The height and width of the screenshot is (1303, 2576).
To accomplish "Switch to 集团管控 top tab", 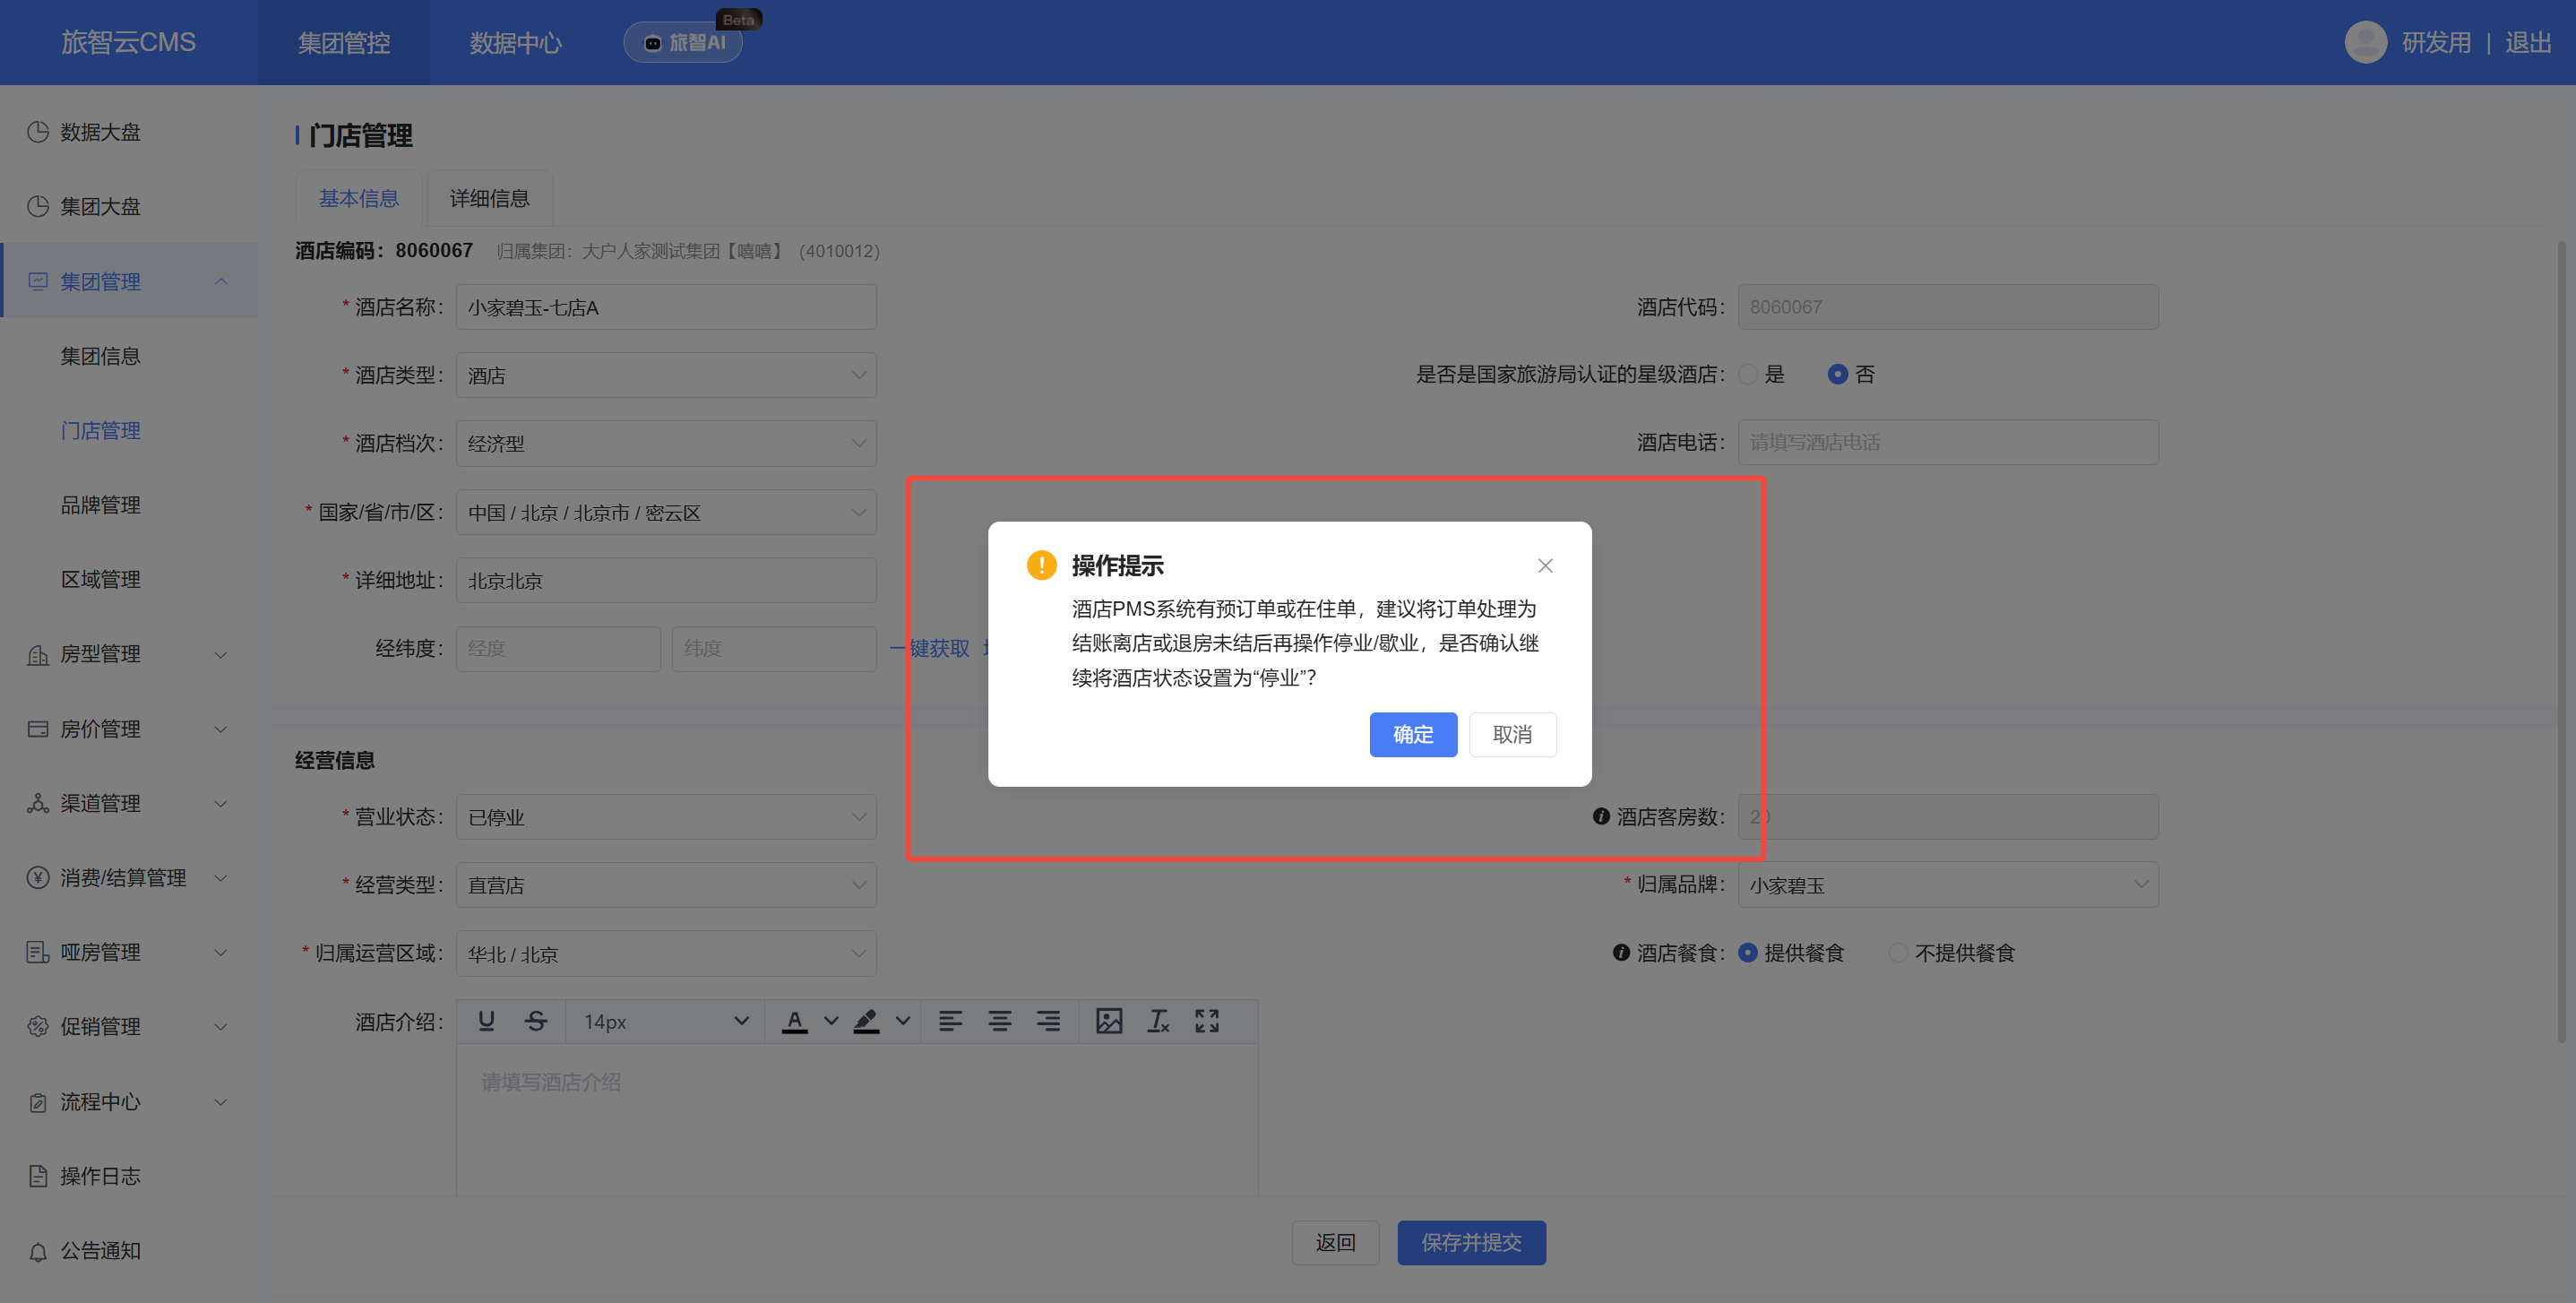I will [x=344, y=43].
